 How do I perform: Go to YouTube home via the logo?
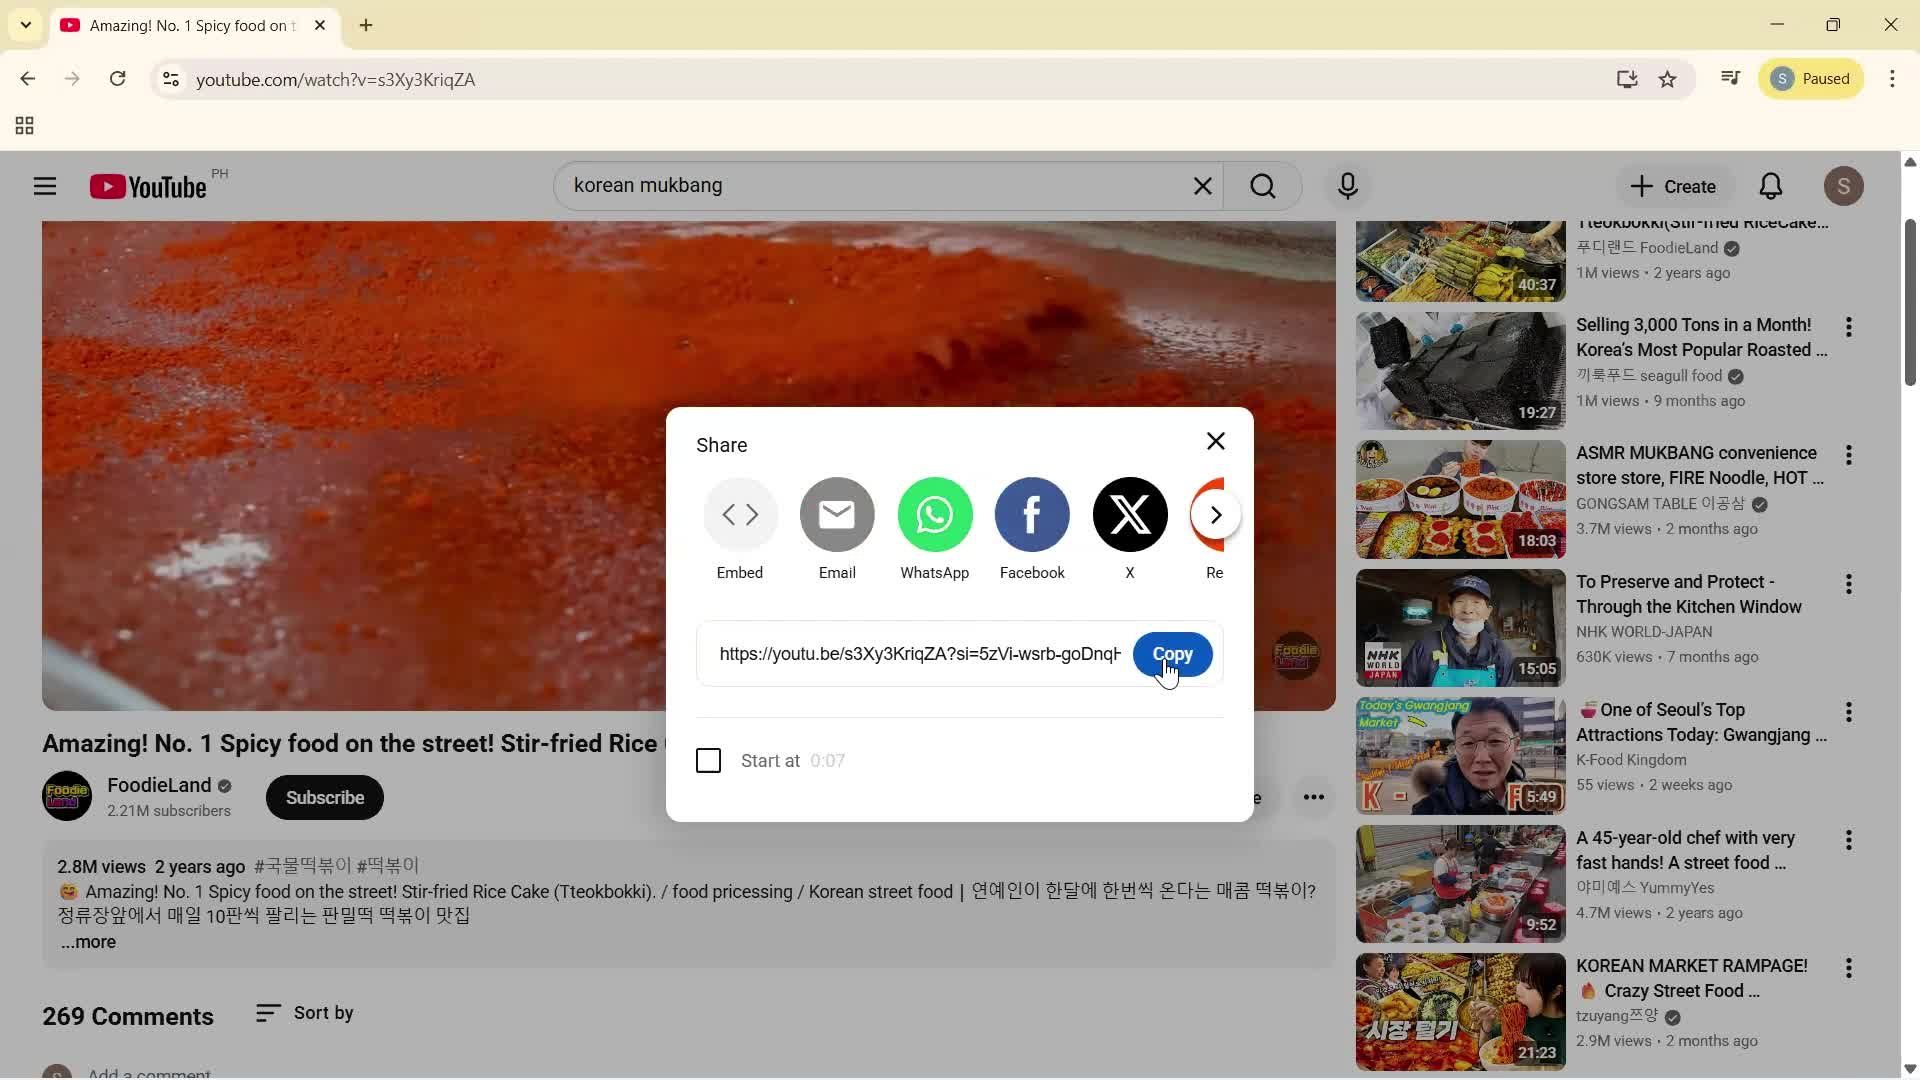click(146, 185)
